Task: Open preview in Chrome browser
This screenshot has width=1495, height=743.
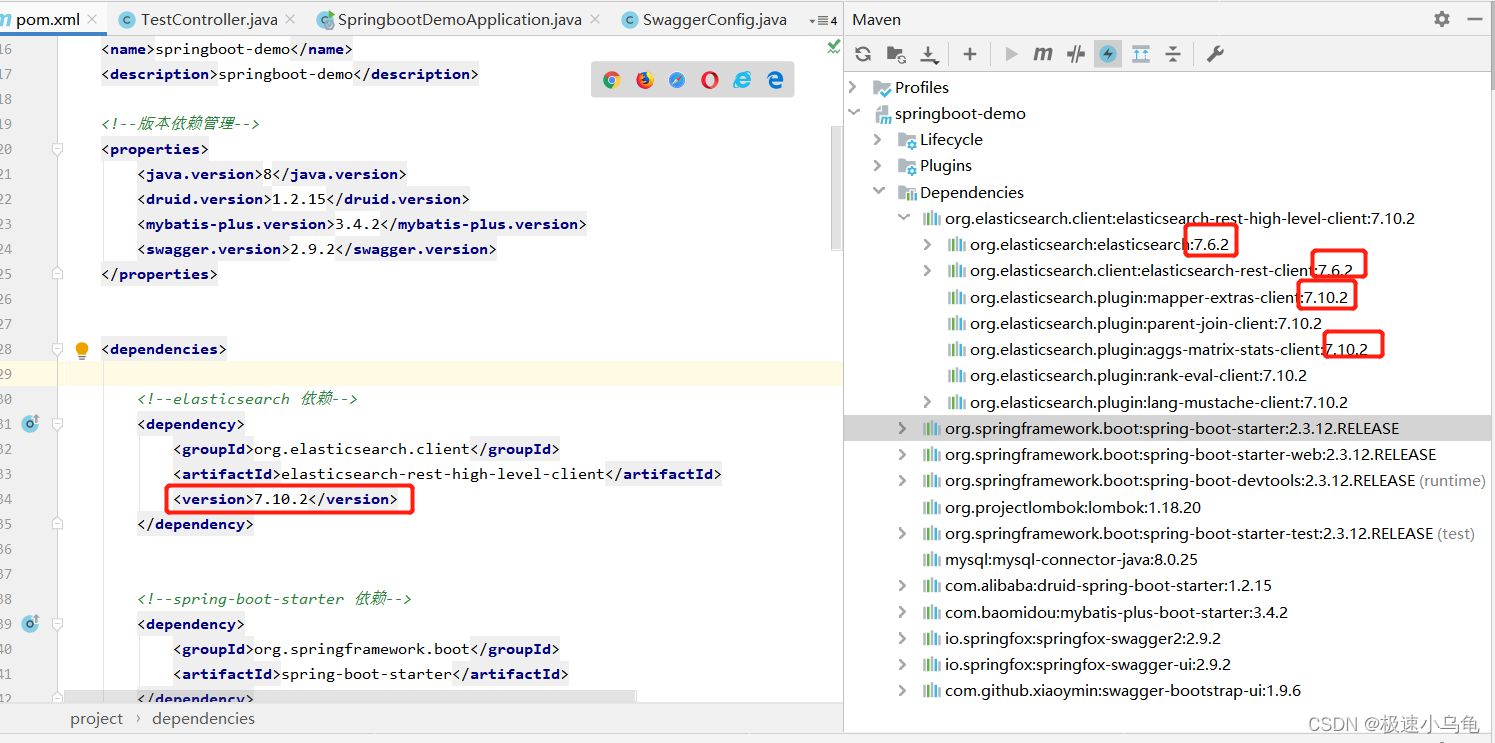Action: [x=612, y=80]
